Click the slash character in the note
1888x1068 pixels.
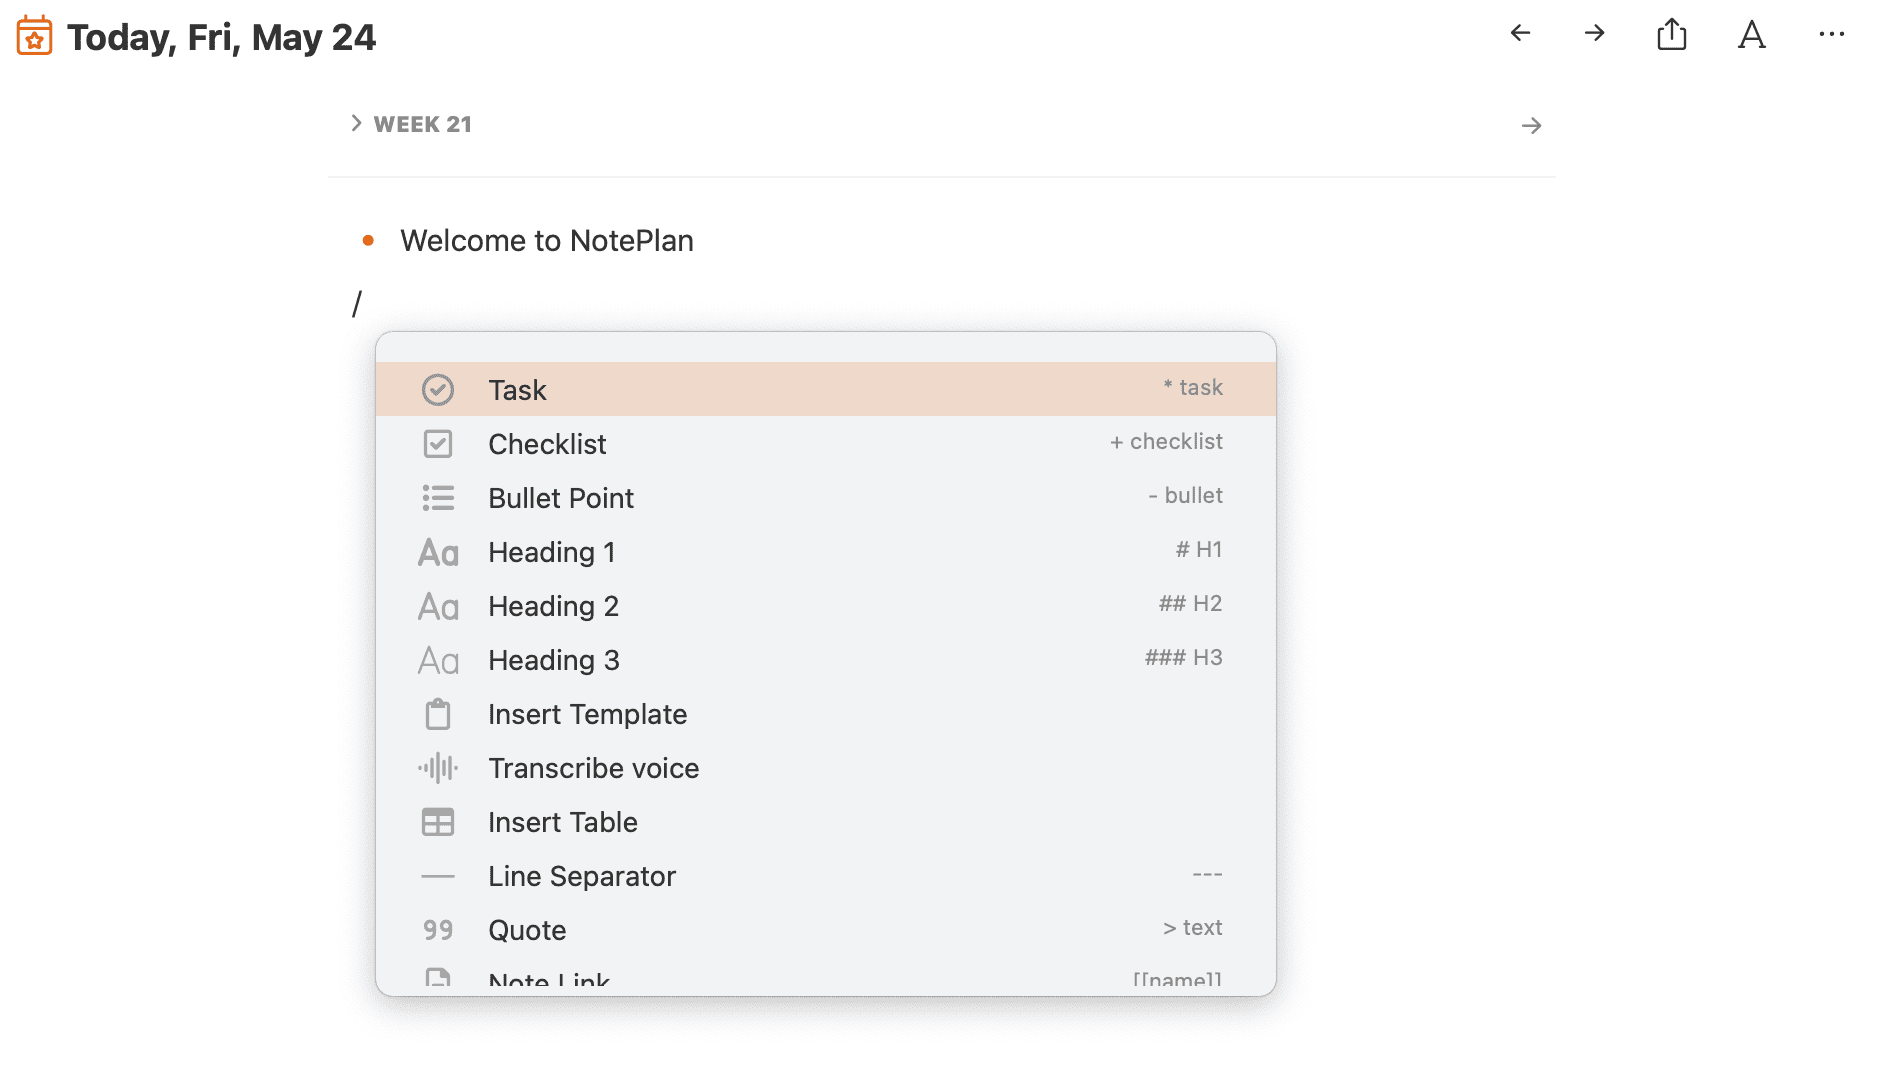click(x=358, y=301)
